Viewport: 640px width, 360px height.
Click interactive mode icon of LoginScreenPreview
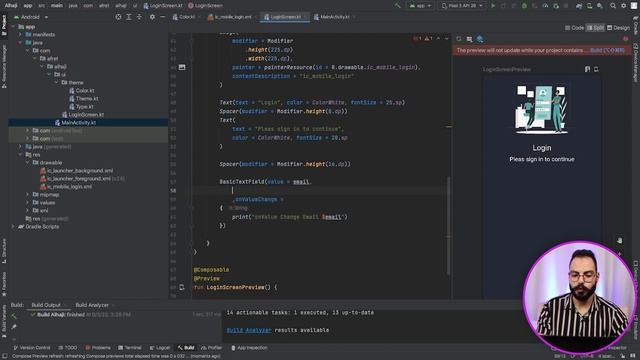click(x=587, y=69)
